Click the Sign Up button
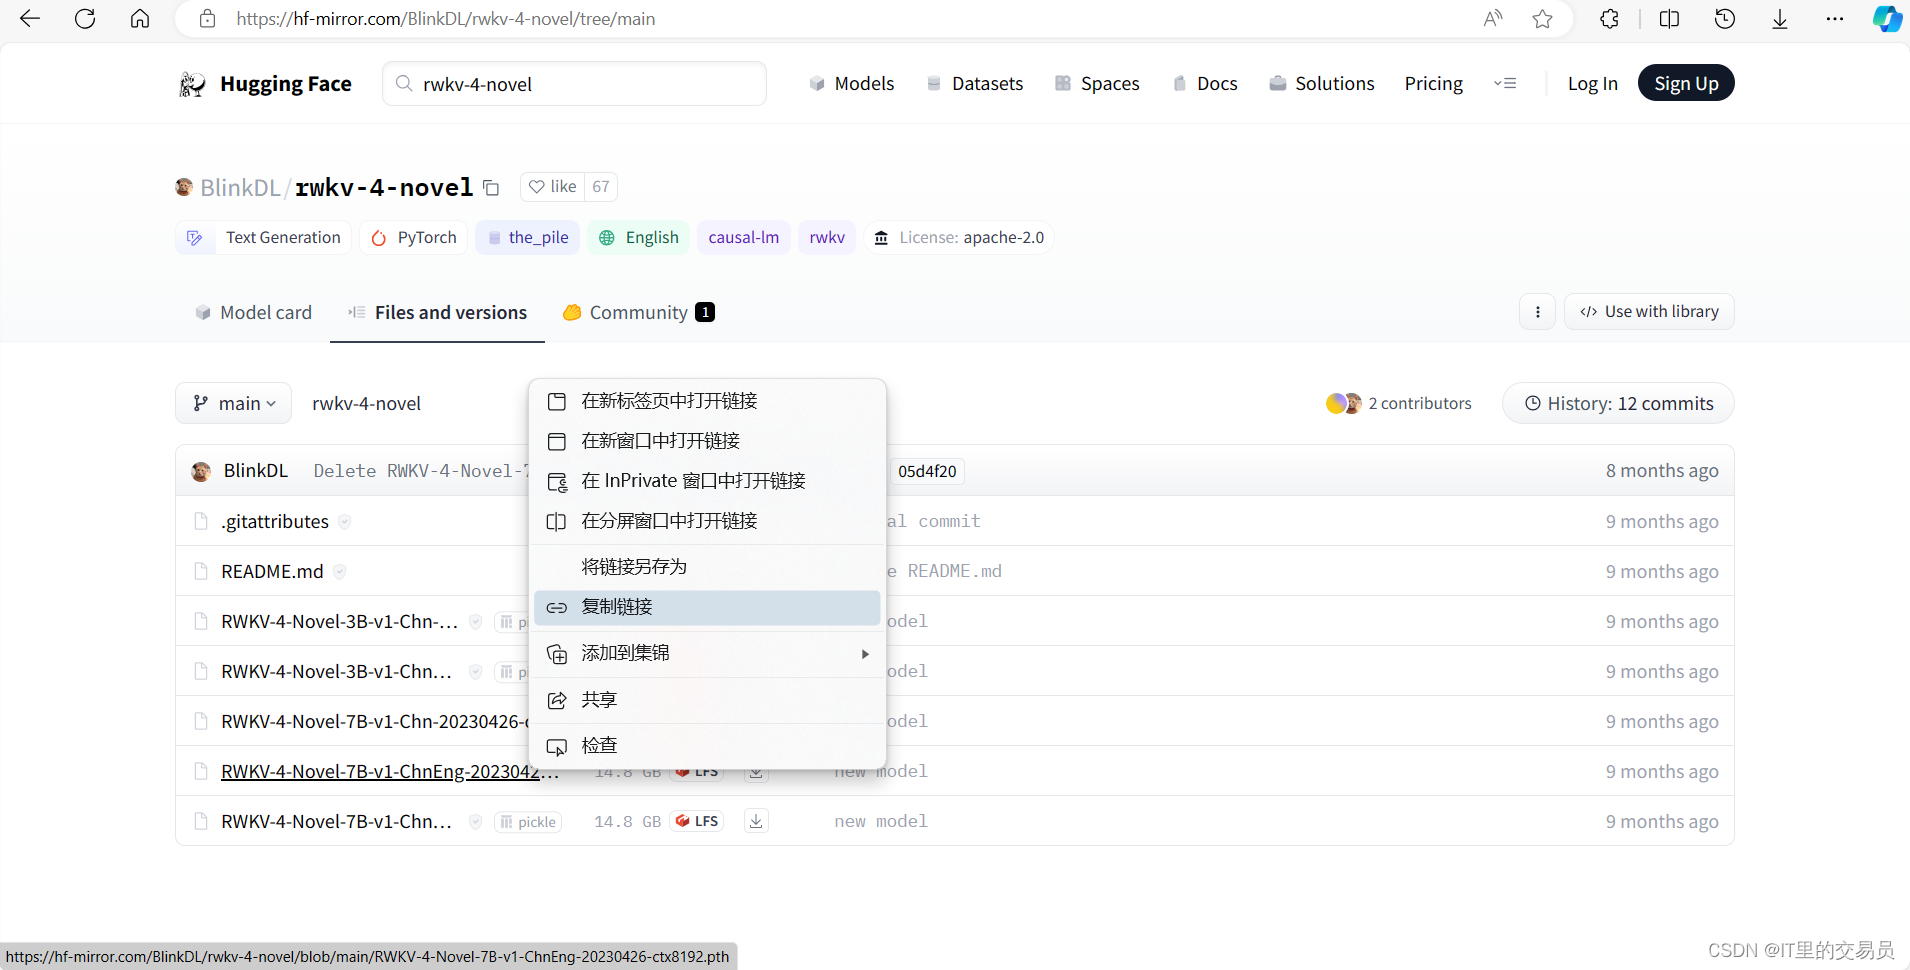The width and height of the screenshot is (1910, 970). pyautogui.click(x=1685, y=83)
